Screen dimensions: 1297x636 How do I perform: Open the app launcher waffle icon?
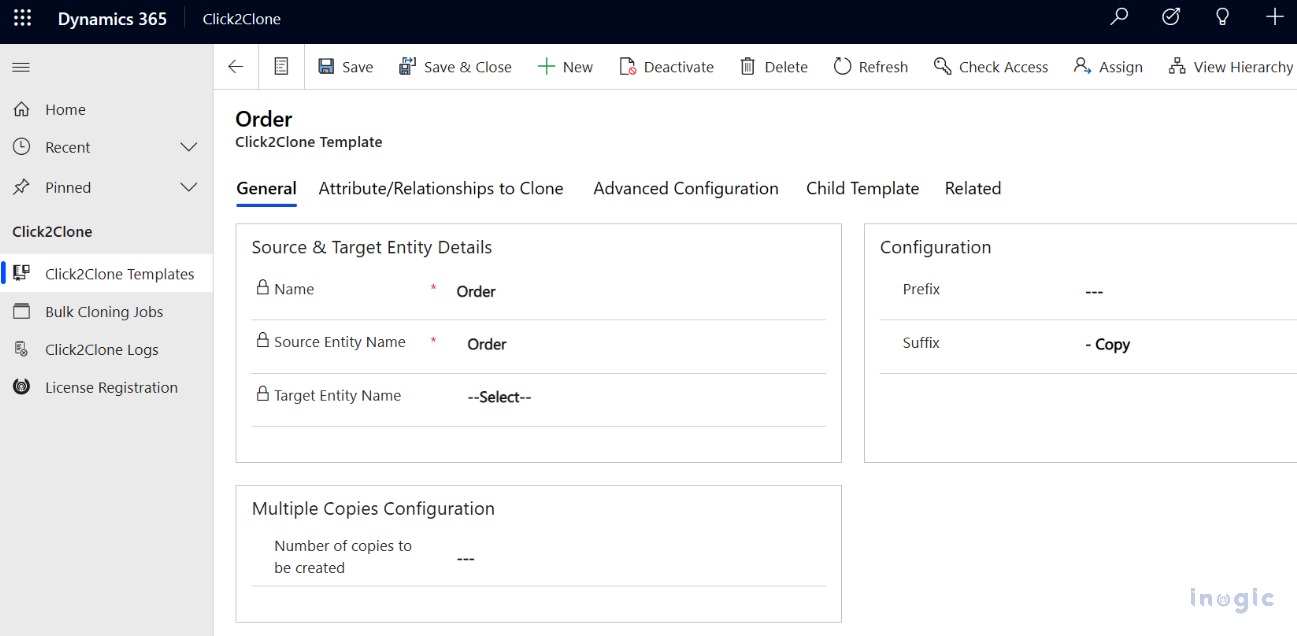22,19
